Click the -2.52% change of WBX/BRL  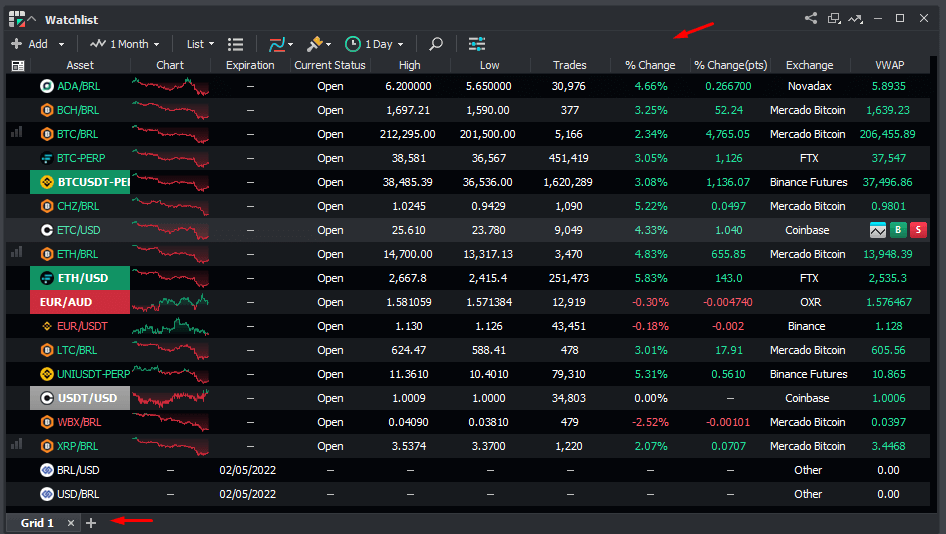pyautogui.click(x=650, y=422)
